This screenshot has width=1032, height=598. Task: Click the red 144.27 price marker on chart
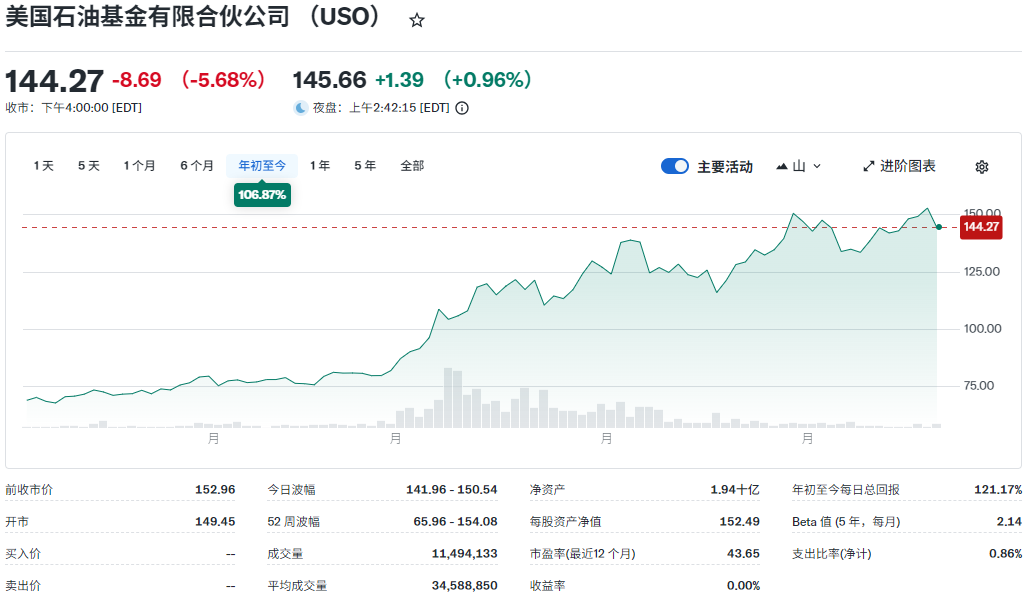(981, 227)
